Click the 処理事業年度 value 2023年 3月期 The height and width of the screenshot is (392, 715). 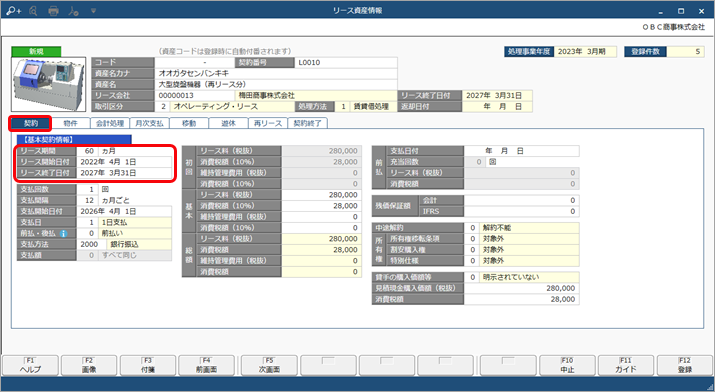pyautogui.click(x=585, y=52)
